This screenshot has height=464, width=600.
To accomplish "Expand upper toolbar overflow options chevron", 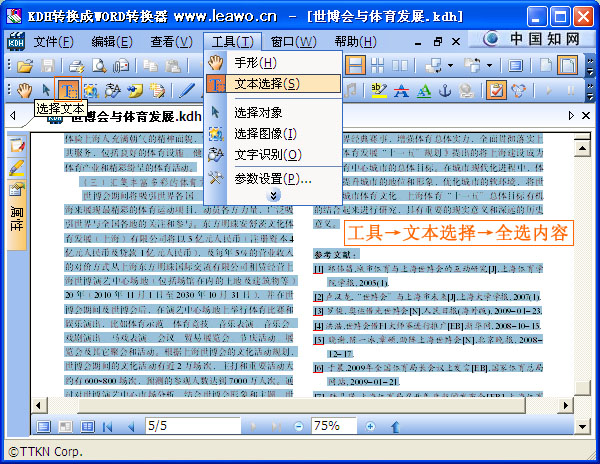I will coord(590,66).
